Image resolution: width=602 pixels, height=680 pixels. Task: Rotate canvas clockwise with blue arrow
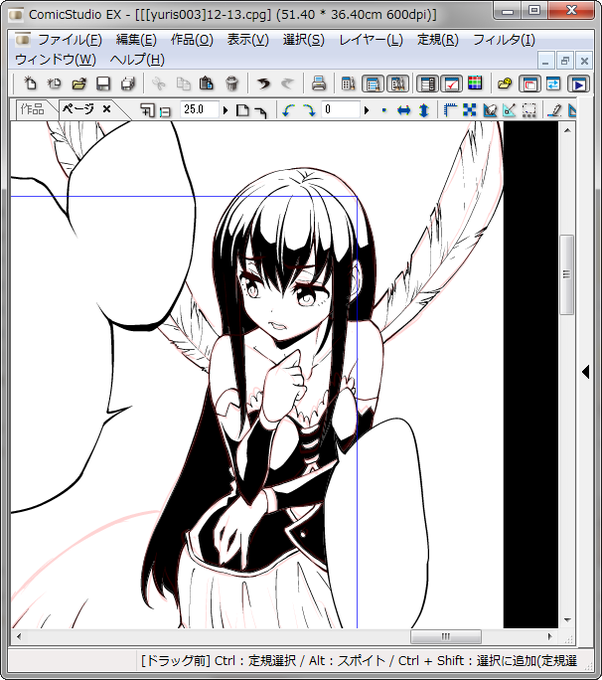[309, 110]
